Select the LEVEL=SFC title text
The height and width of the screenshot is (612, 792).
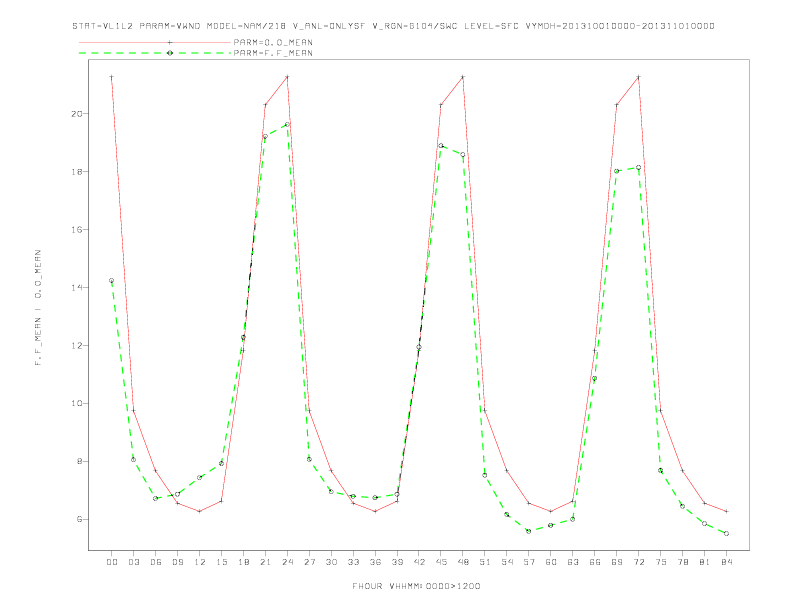491,26
